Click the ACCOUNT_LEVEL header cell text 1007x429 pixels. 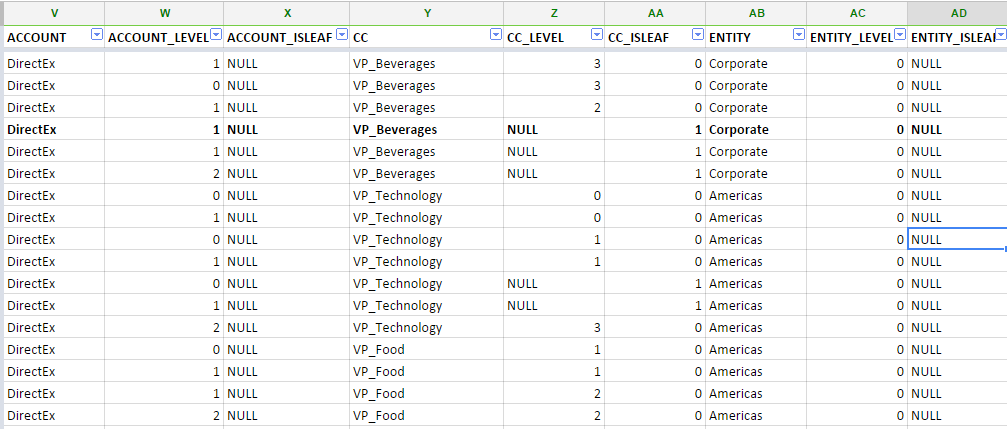(x=159, y=38)
